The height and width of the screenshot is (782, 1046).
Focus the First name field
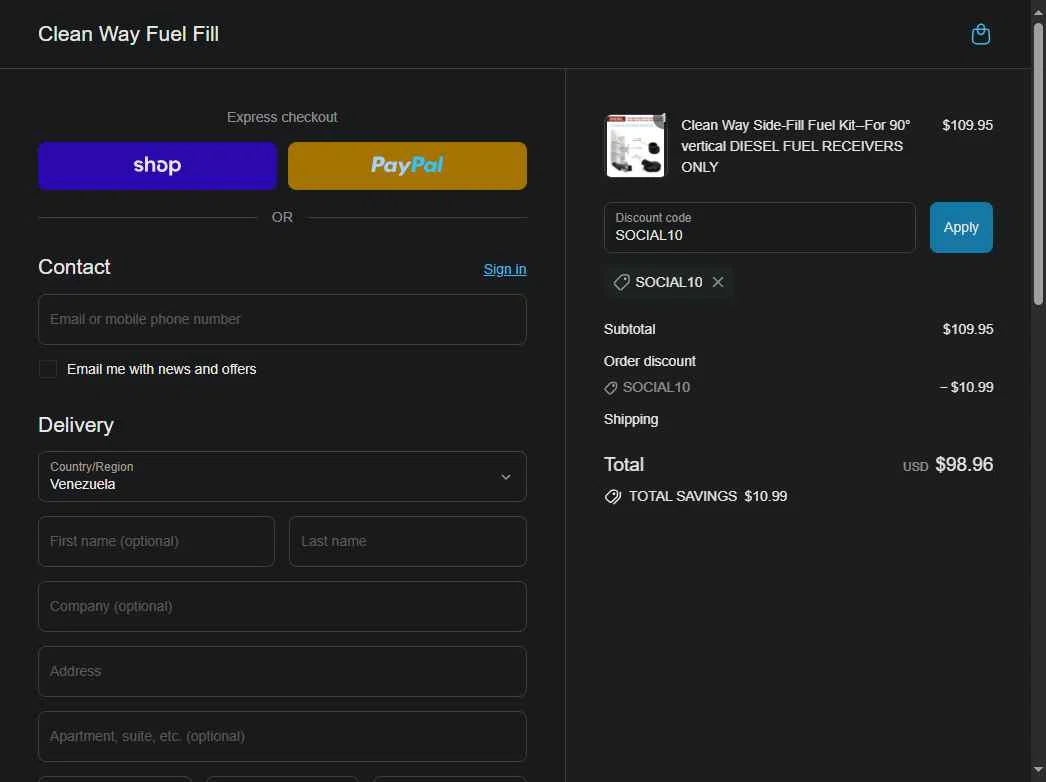(157, 541)
